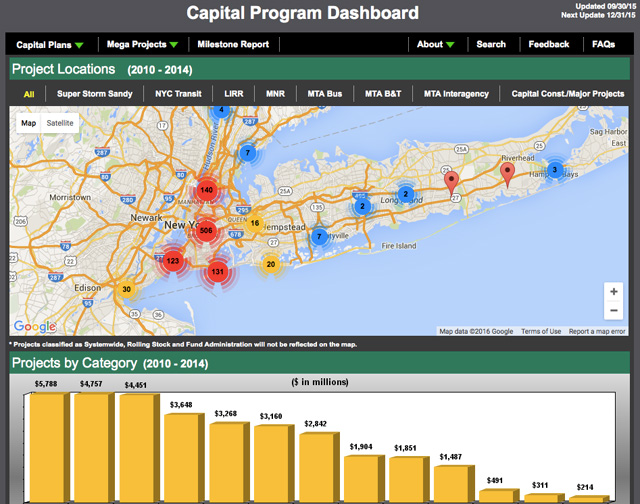Click the $311 category bar

click(x=544, y=498)
